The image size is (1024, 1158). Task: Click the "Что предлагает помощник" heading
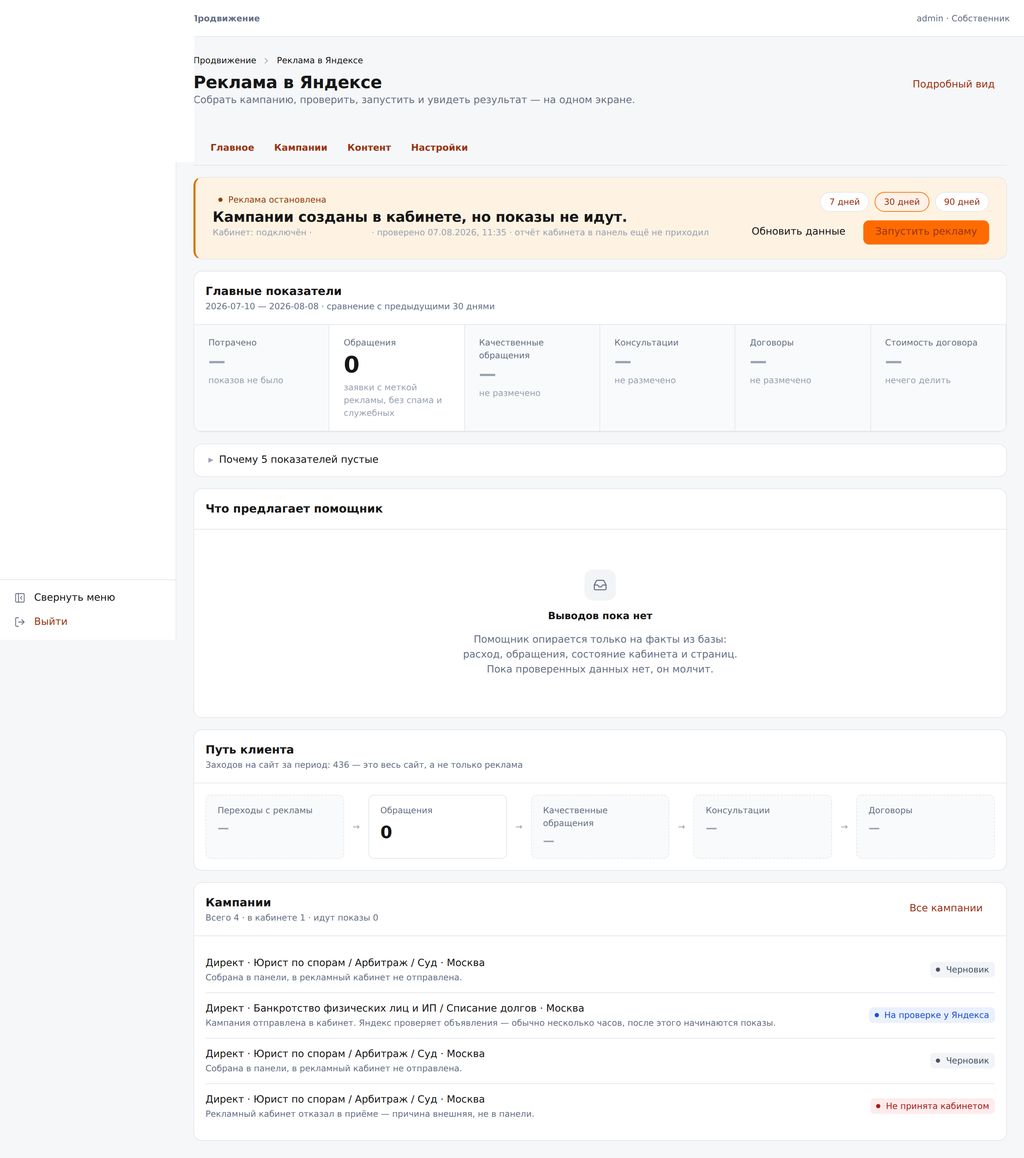tap(294, 509)
